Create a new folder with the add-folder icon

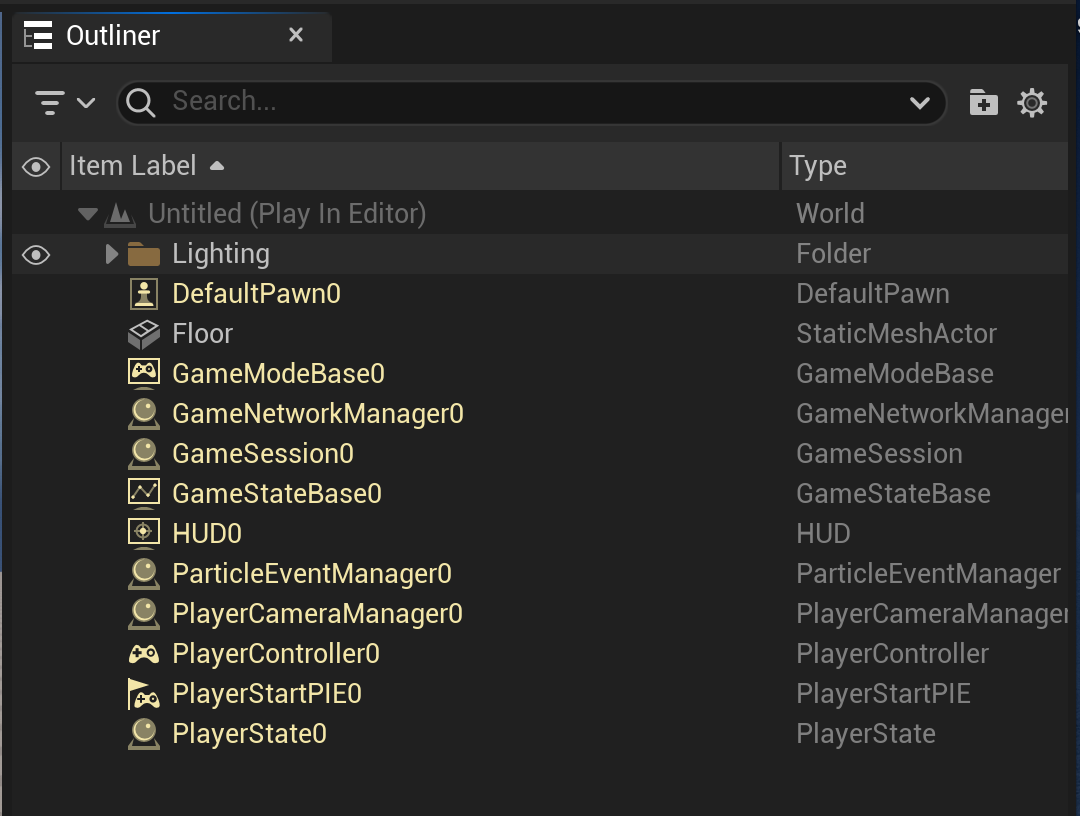click(x=984, y=103)
